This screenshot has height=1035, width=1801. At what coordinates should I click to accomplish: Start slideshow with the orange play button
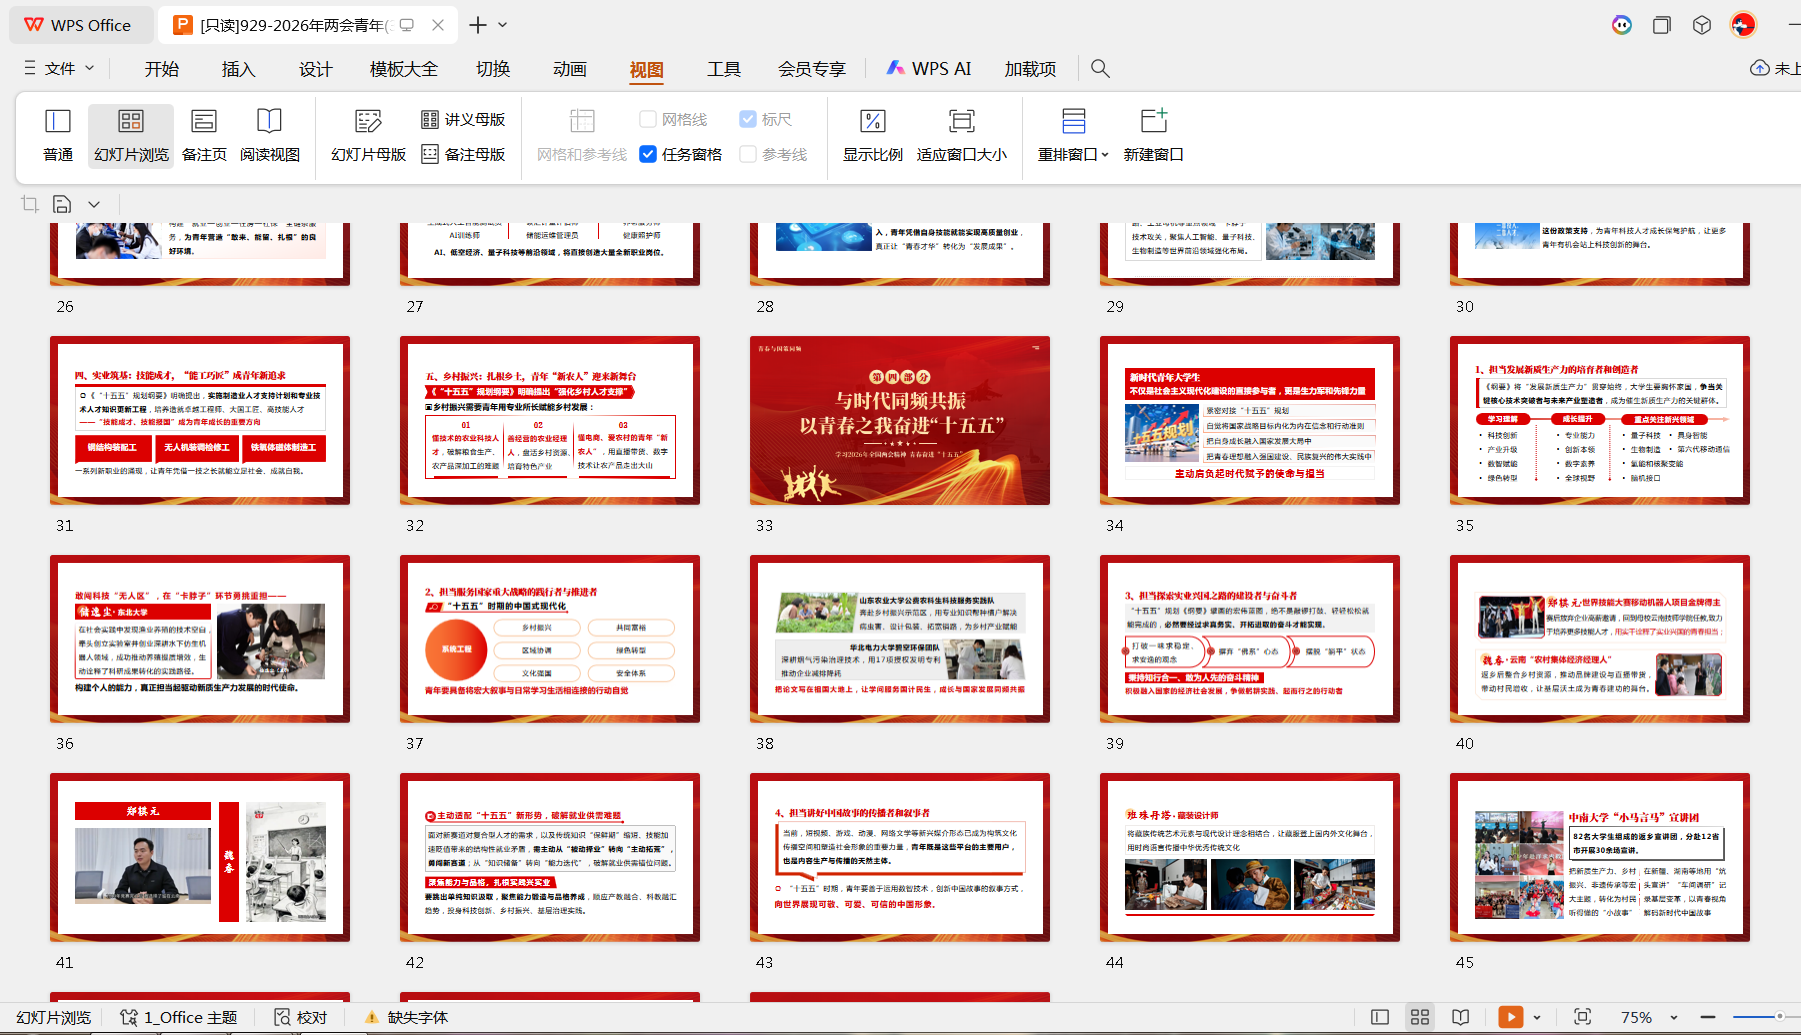(x=1511, y=1017)
